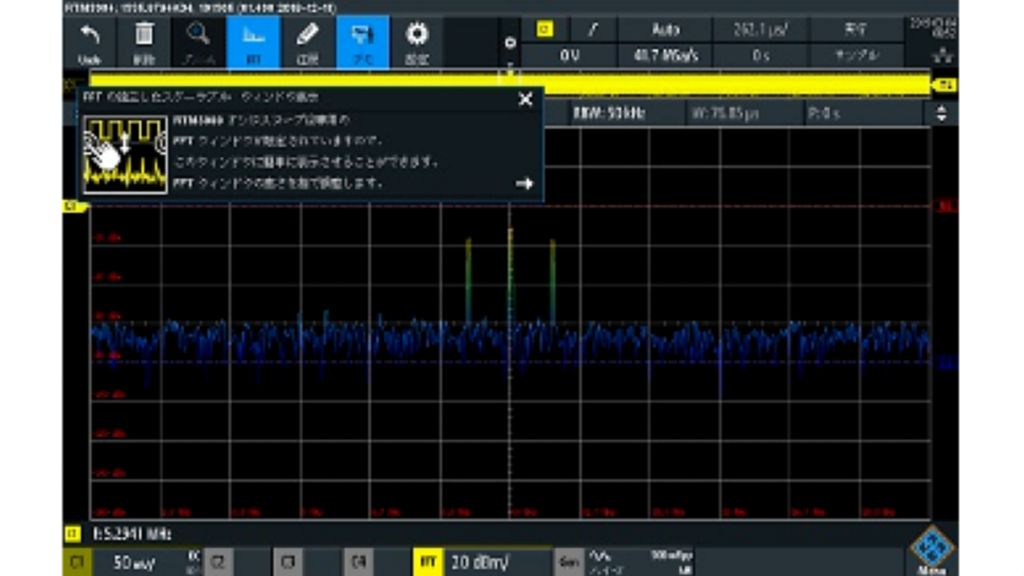The width and height of the screenshot is (1024, 576).
Task: Expand the toolbar options dot
Action: [x=510, y=43]
